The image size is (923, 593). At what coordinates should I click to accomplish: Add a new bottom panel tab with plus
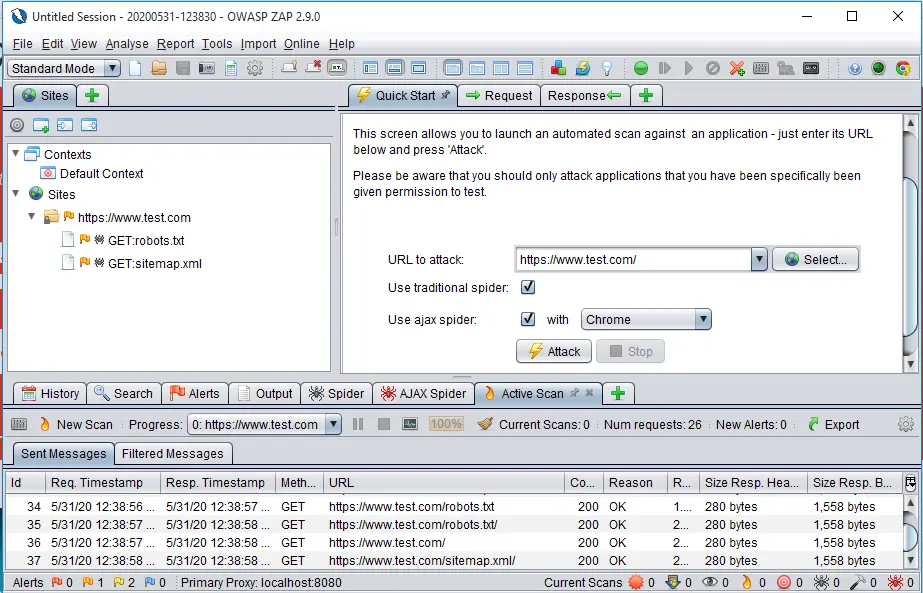(x=618, y=393)
